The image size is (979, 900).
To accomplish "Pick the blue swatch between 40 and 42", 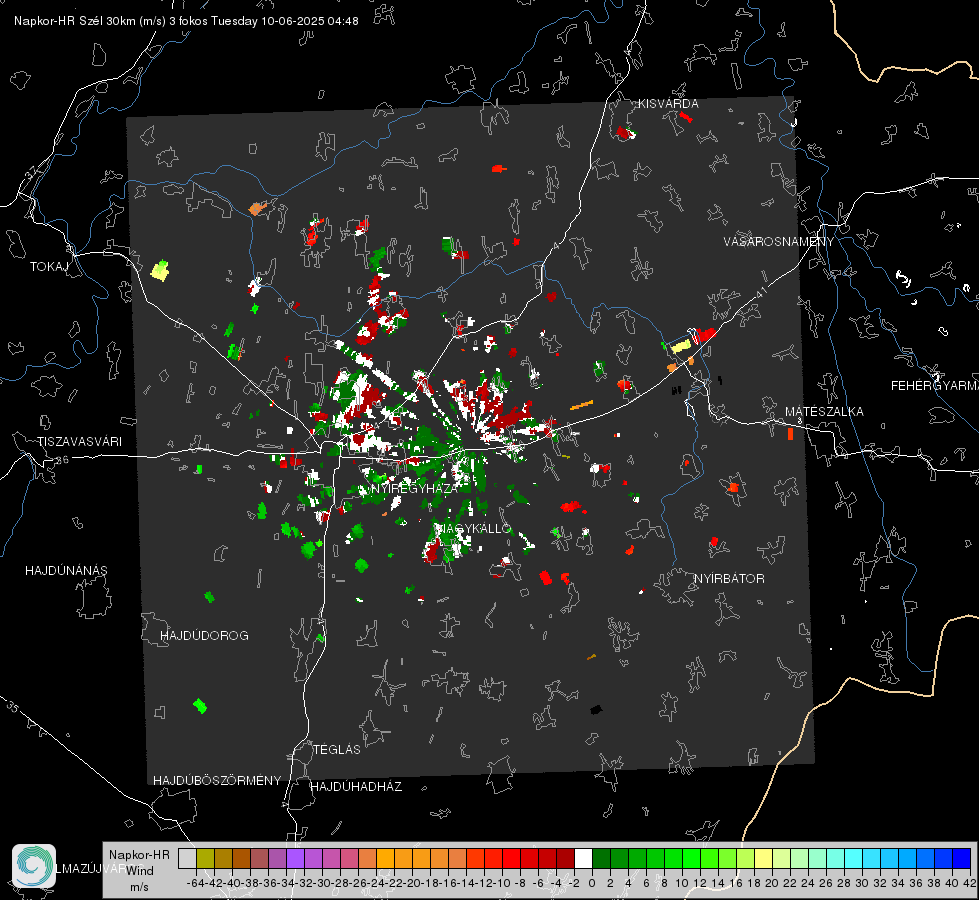I will pos(961,858).
